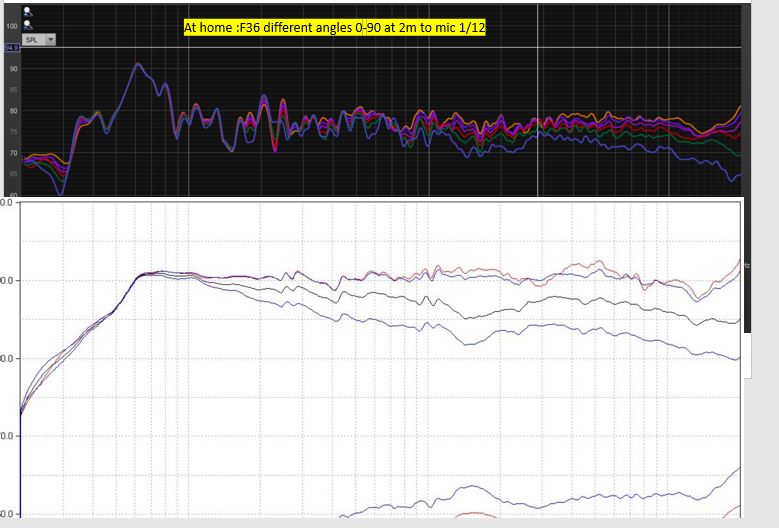Click the upper magnifier zoom icon
779x528 pixels.
26,10
